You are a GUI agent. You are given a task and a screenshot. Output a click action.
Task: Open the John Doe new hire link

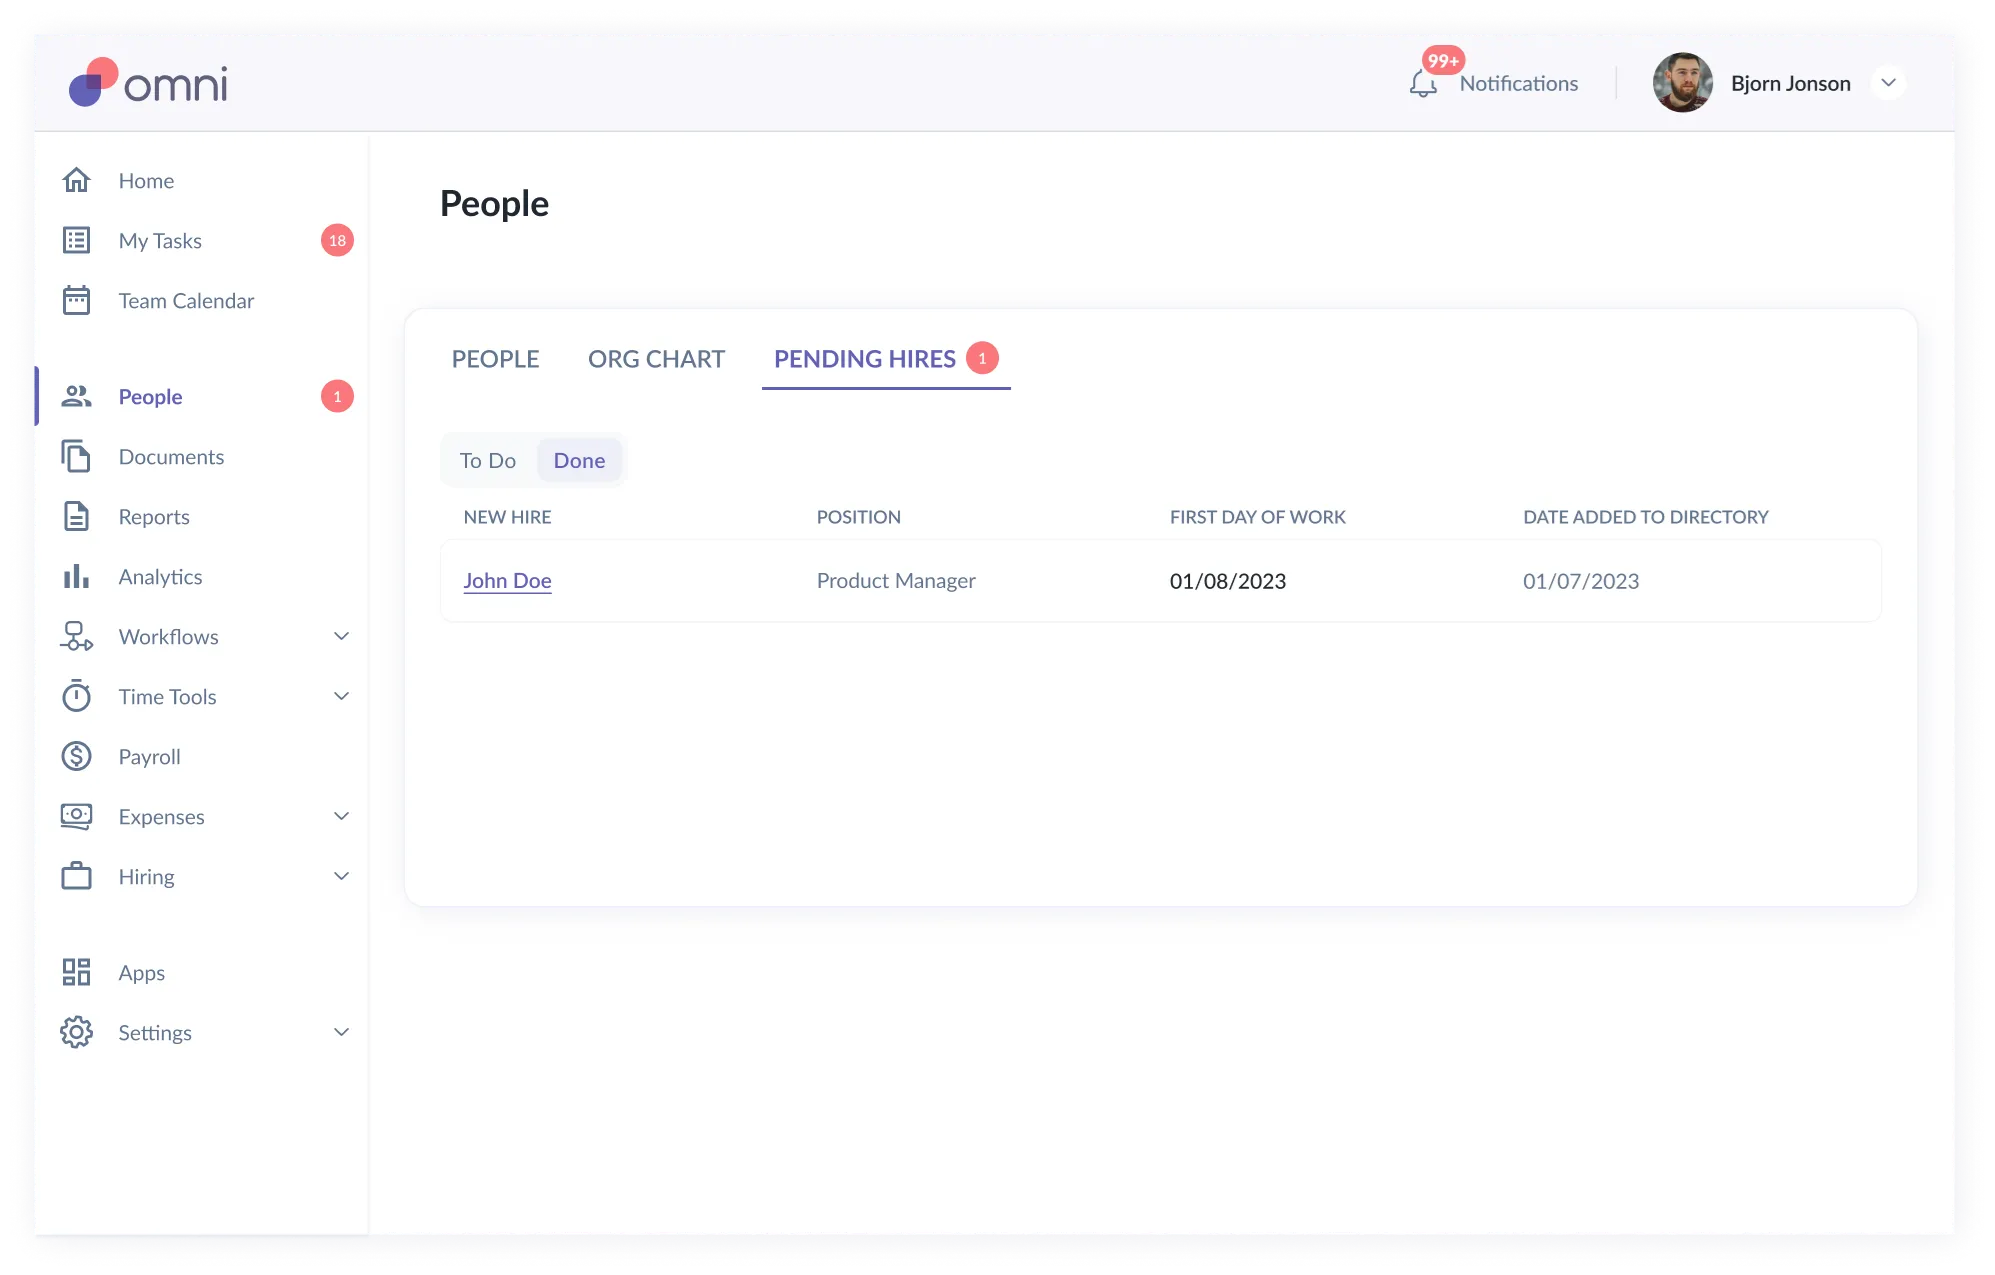click(x=507, y=581)
